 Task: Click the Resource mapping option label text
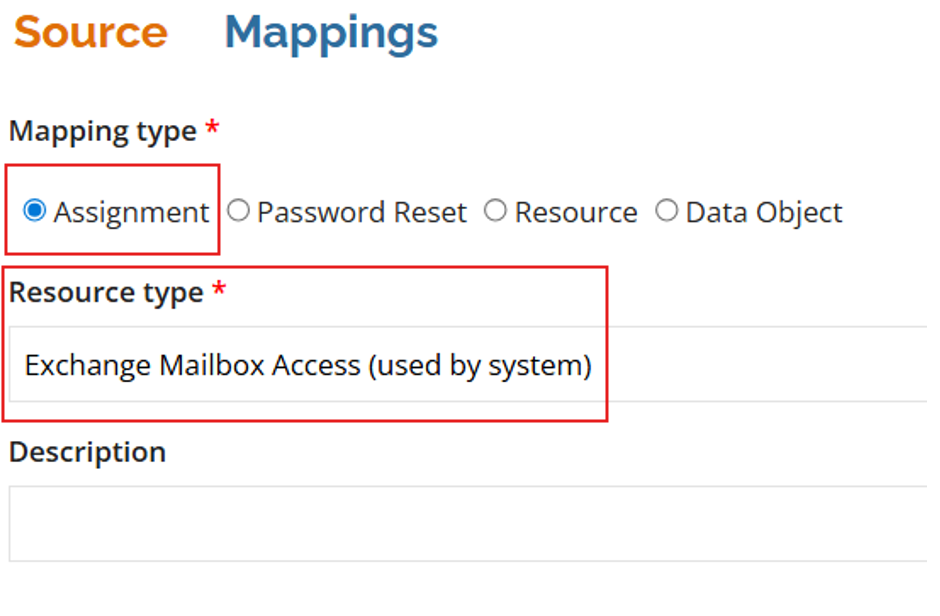pos(576,213)
